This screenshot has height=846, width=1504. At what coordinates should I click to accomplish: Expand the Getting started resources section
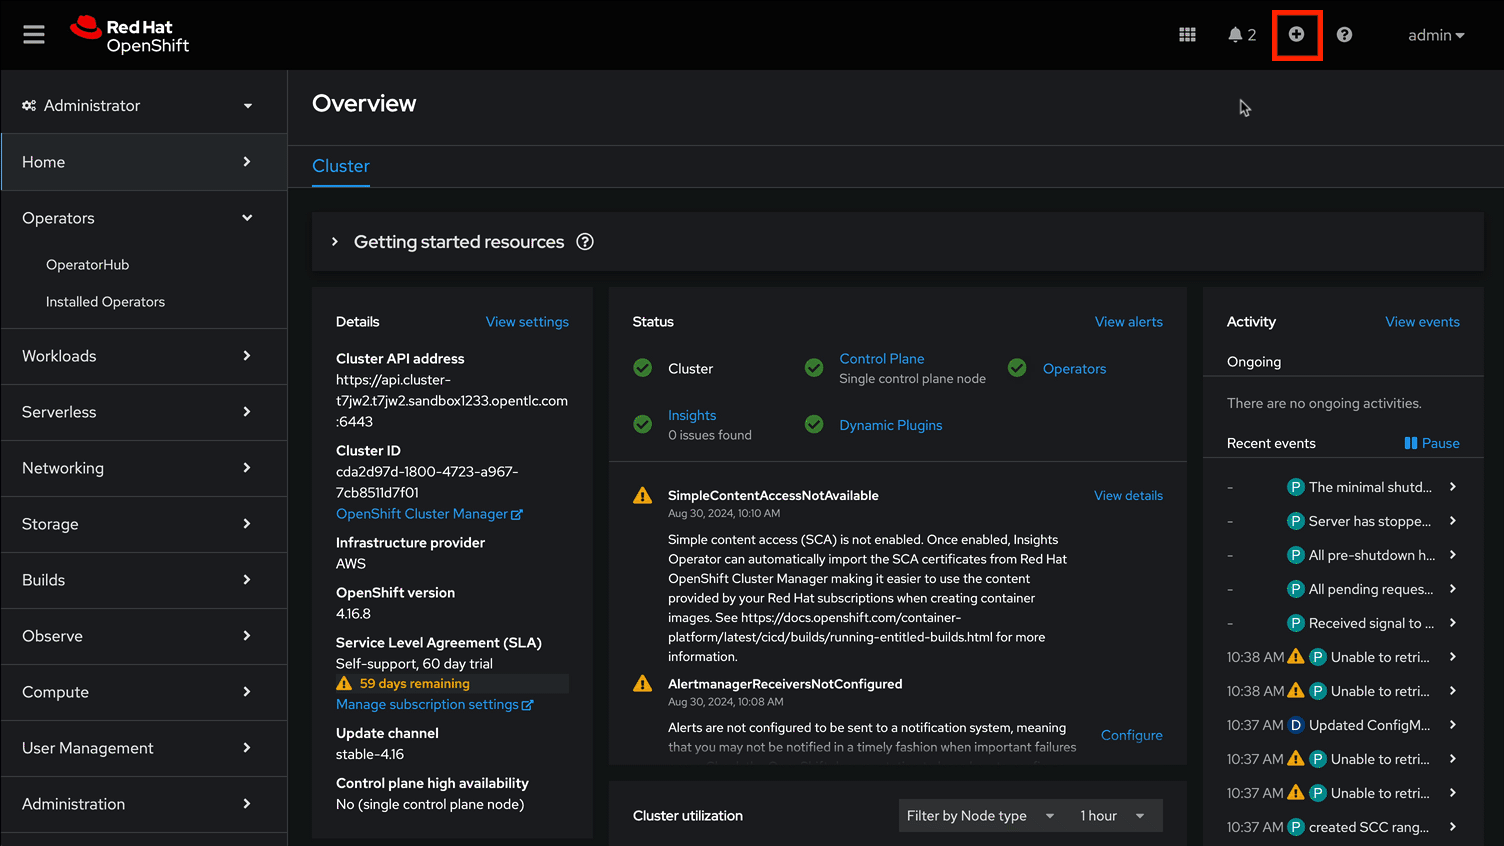(x=335, y=242)
